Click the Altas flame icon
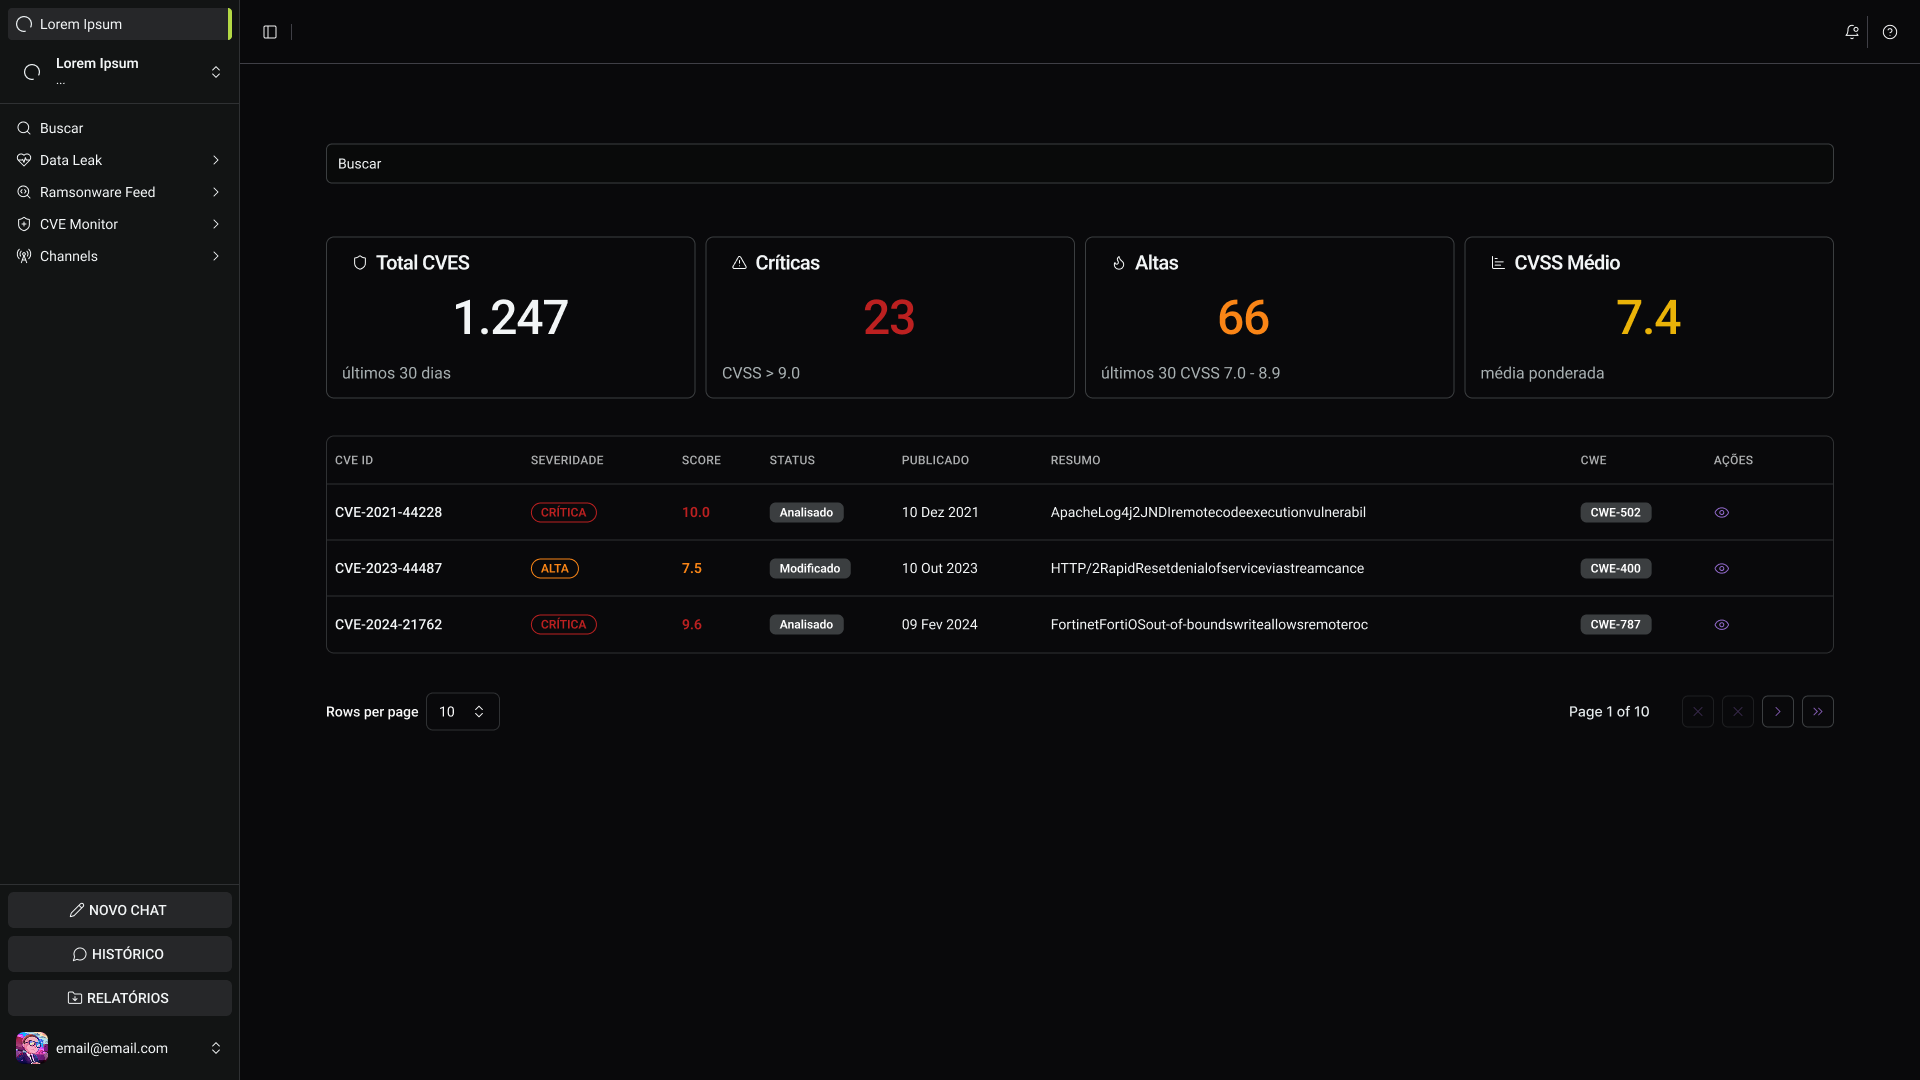The height and width of the screenshot is (1080, 1920). pos(1119,263)
